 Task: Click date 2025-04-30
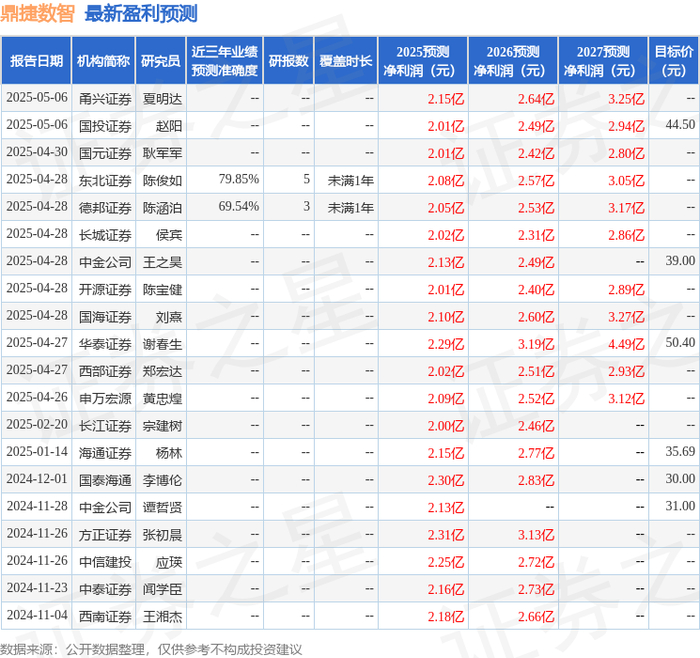click(x=37, y=152)
